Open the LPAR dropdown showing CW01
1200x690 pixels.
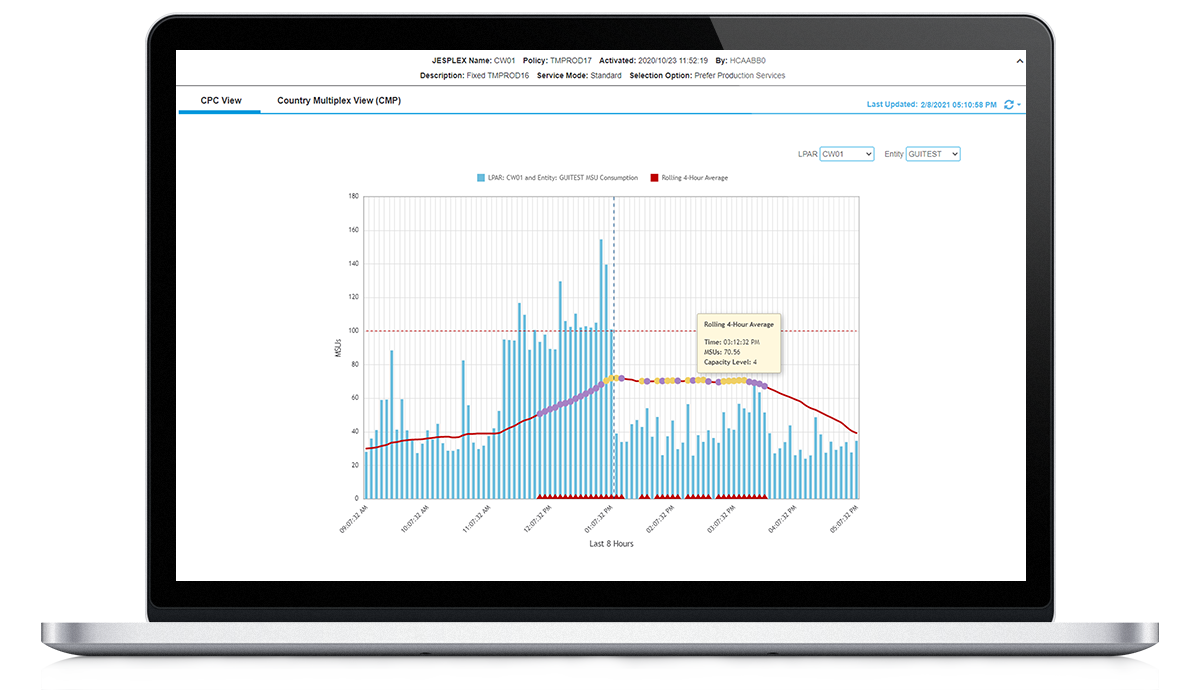(x=846, y=154)
